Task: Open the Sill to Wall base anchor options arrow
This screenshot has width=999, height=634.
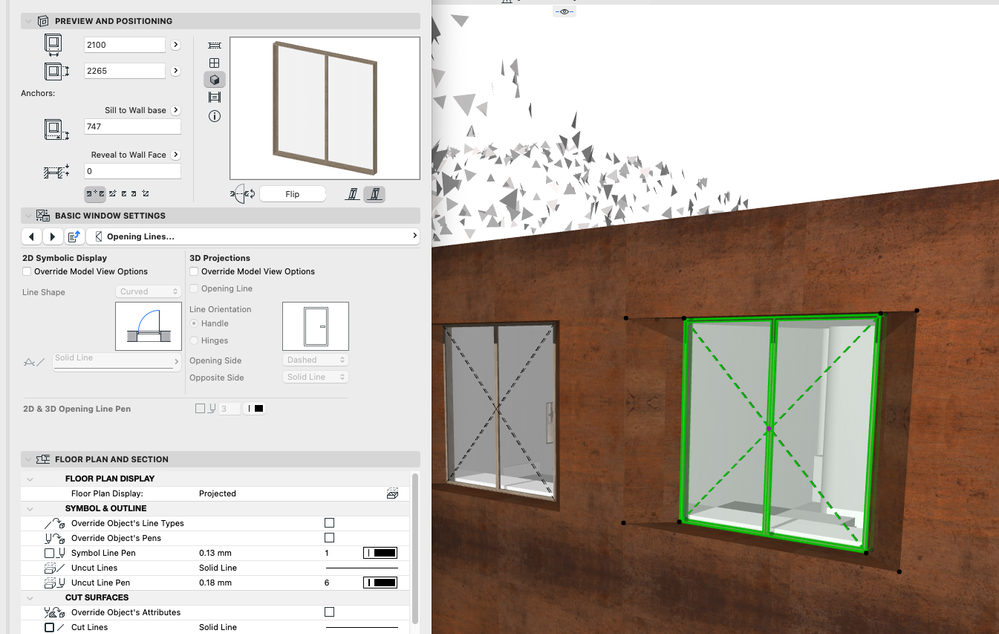Action: tap(176, 110)
